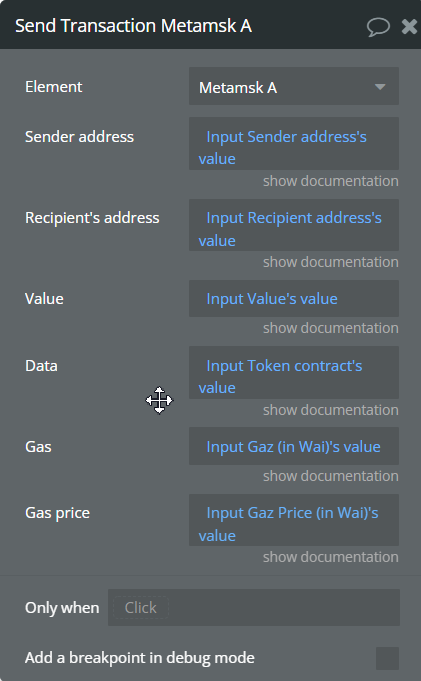Edit the Recipient's address expression field
This screenshot has width=421, height=681.
click(x=294, y=225)
